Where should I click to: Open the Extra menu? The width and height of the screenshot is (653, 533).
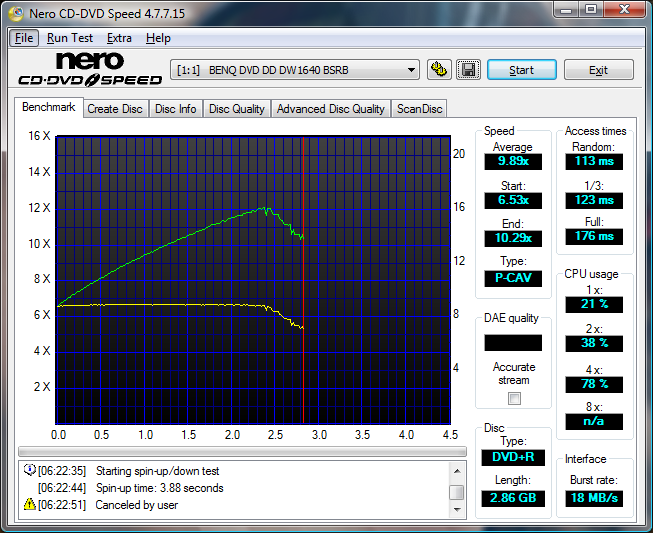pyautogui.click(x=119, y=38)
